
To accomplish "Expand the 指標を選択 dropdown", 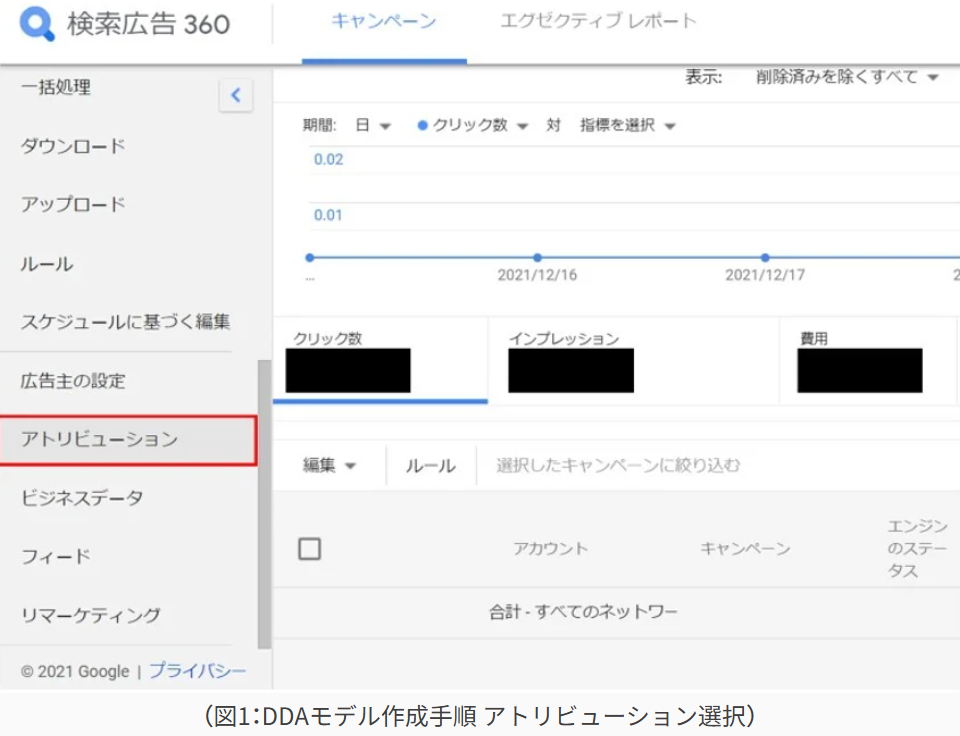I will click(x=627, y=125).
